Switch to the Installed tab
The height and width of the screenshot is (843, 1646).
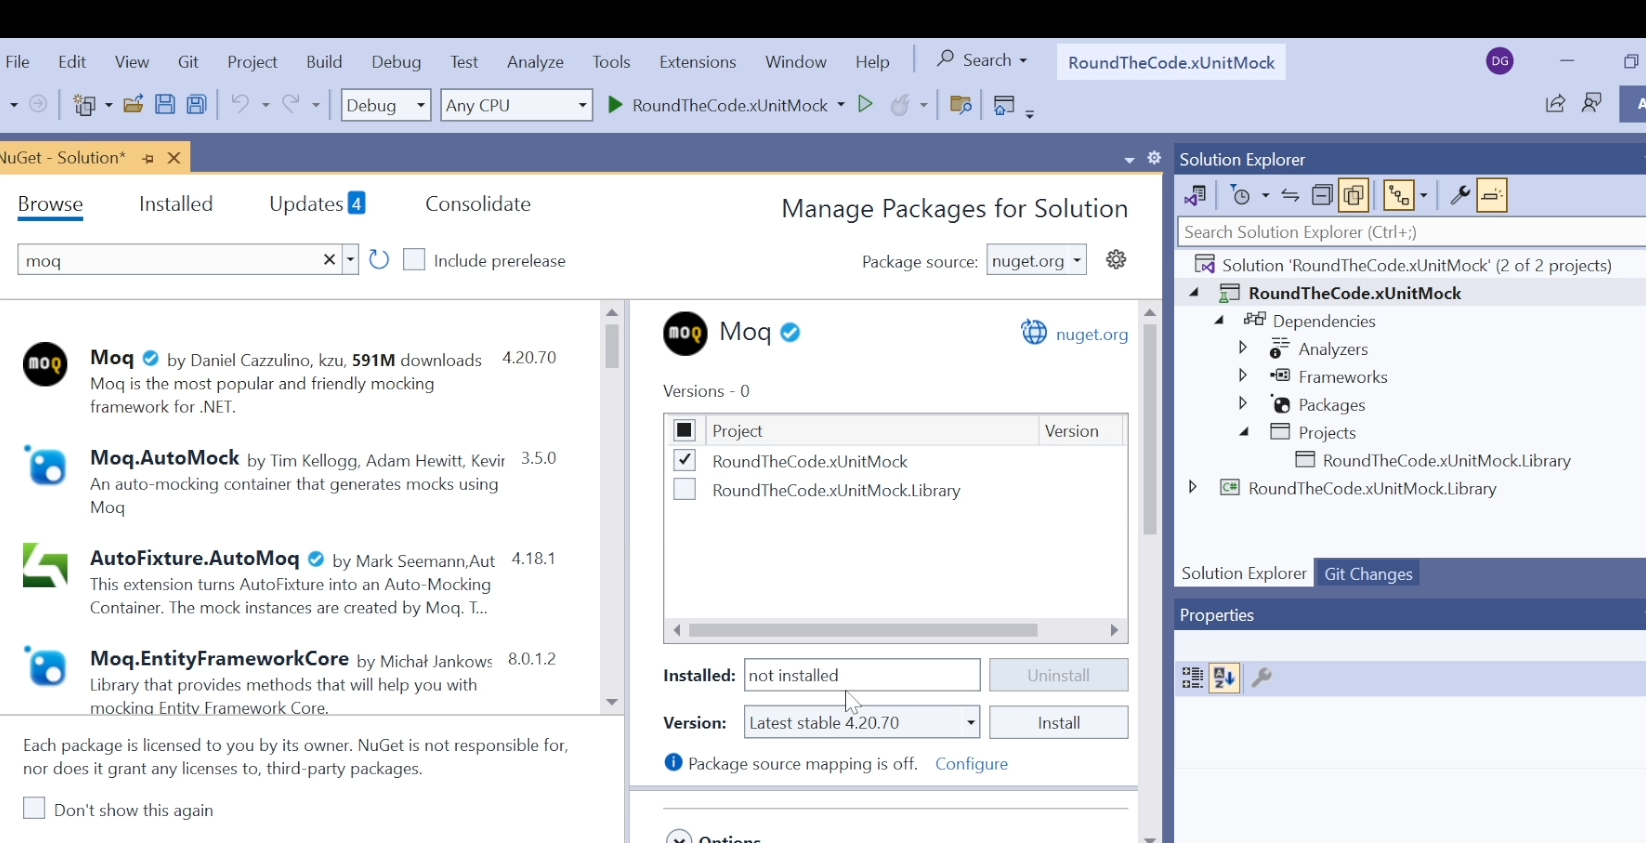pyautogui.click(x=176, y=204)
